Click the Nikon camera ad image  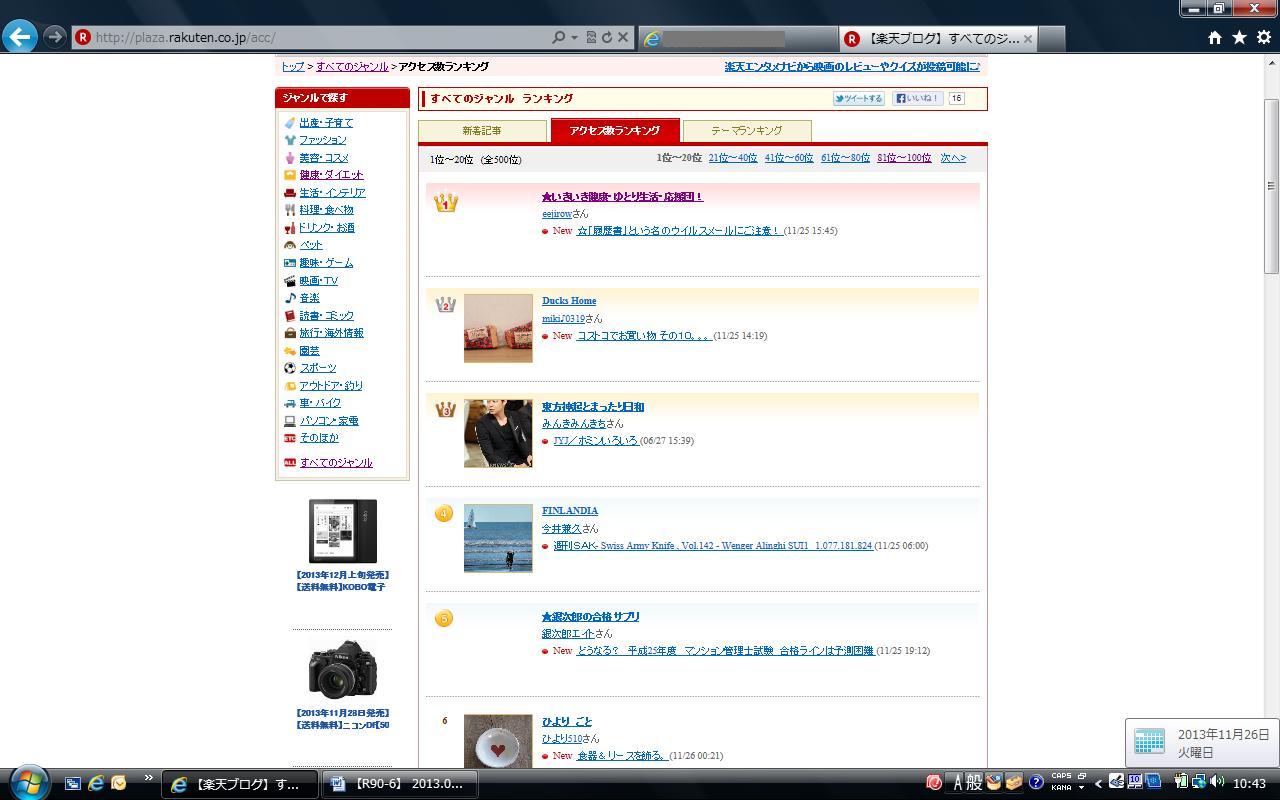point(342,669)
